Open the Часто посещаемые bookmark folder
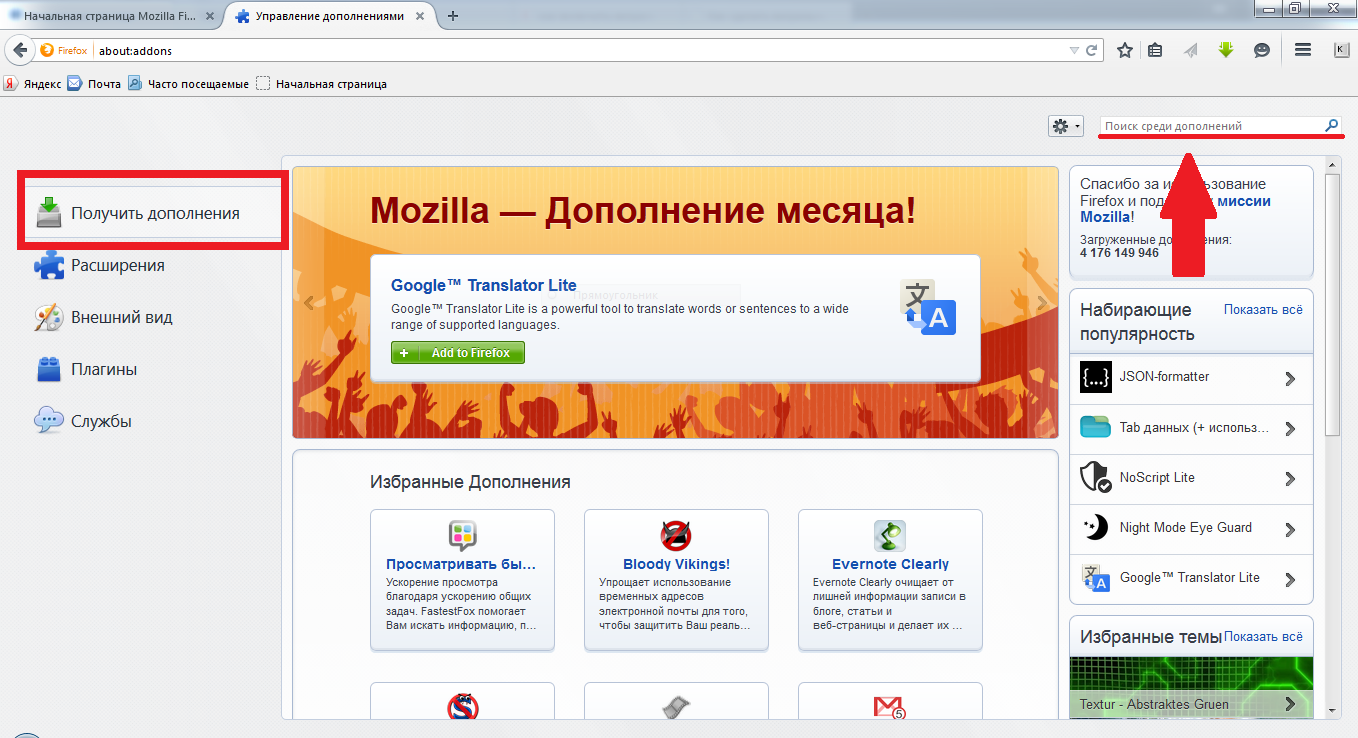The image size is (1358, 738). pyautogui.click(x=188, y=84)
